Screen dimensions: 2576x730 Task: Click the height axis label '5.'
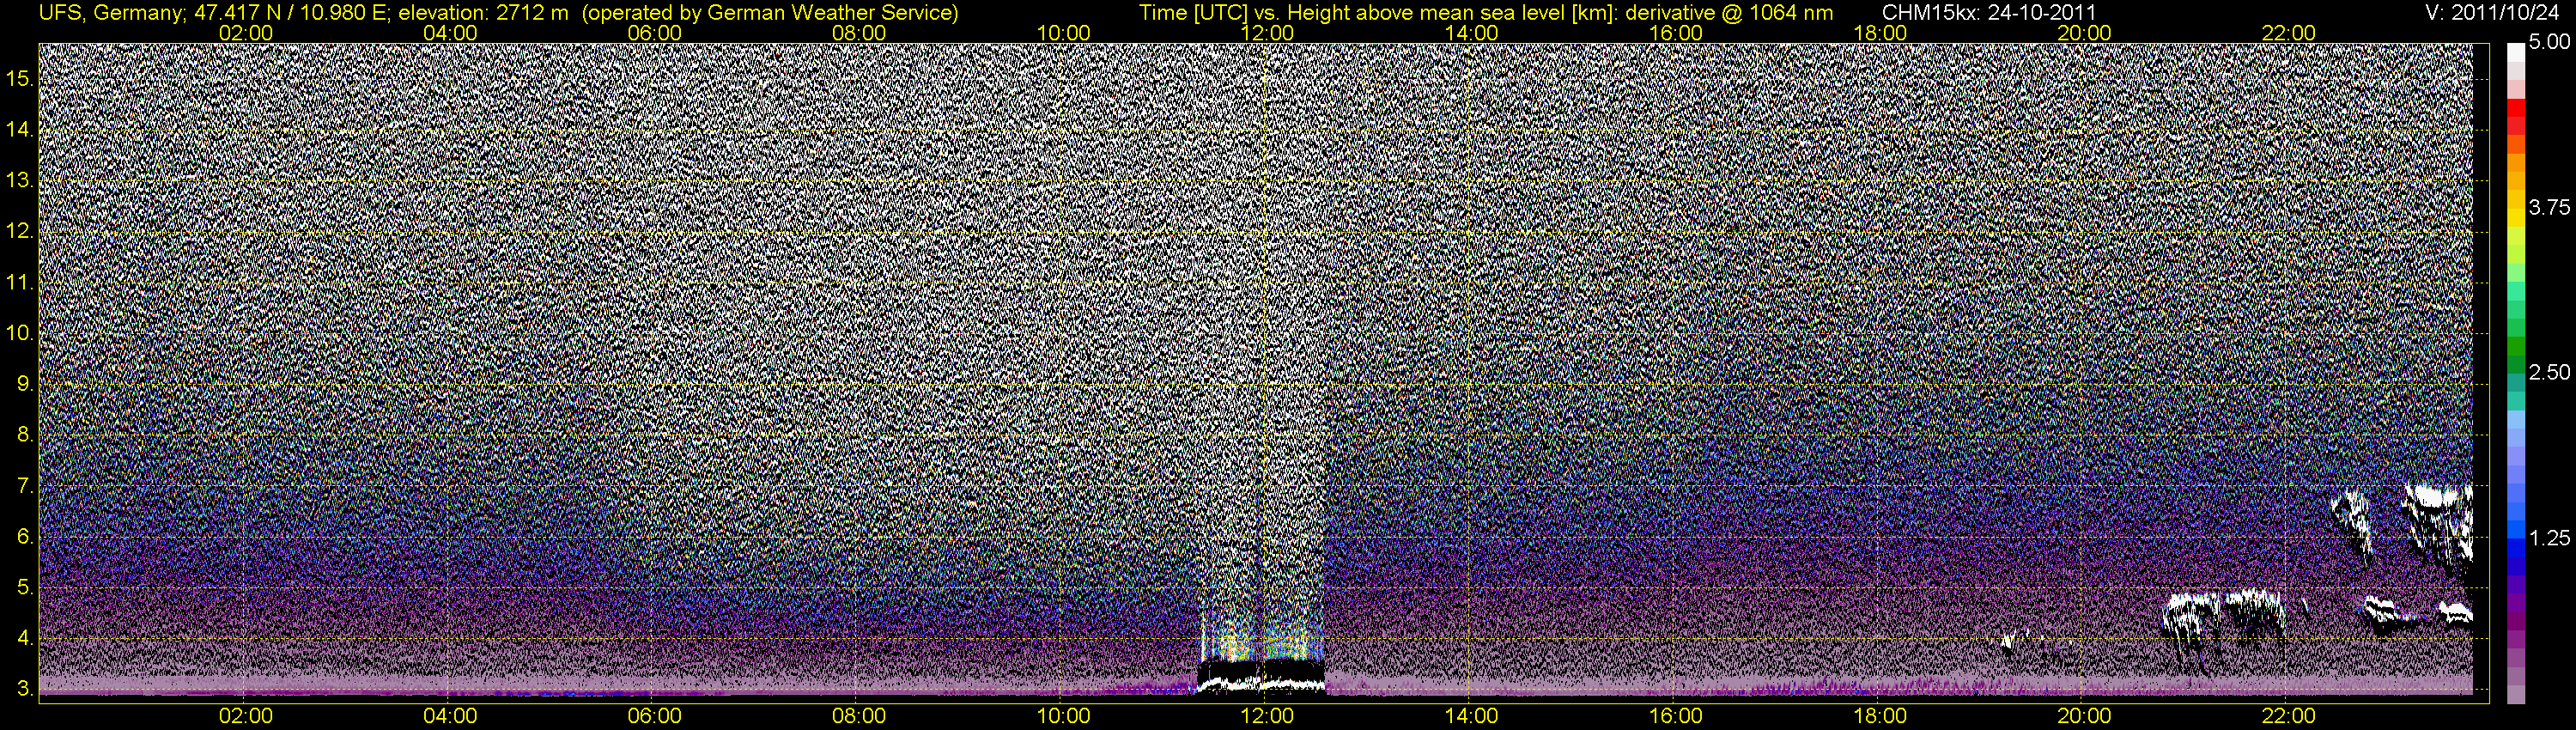click(25, 587)
